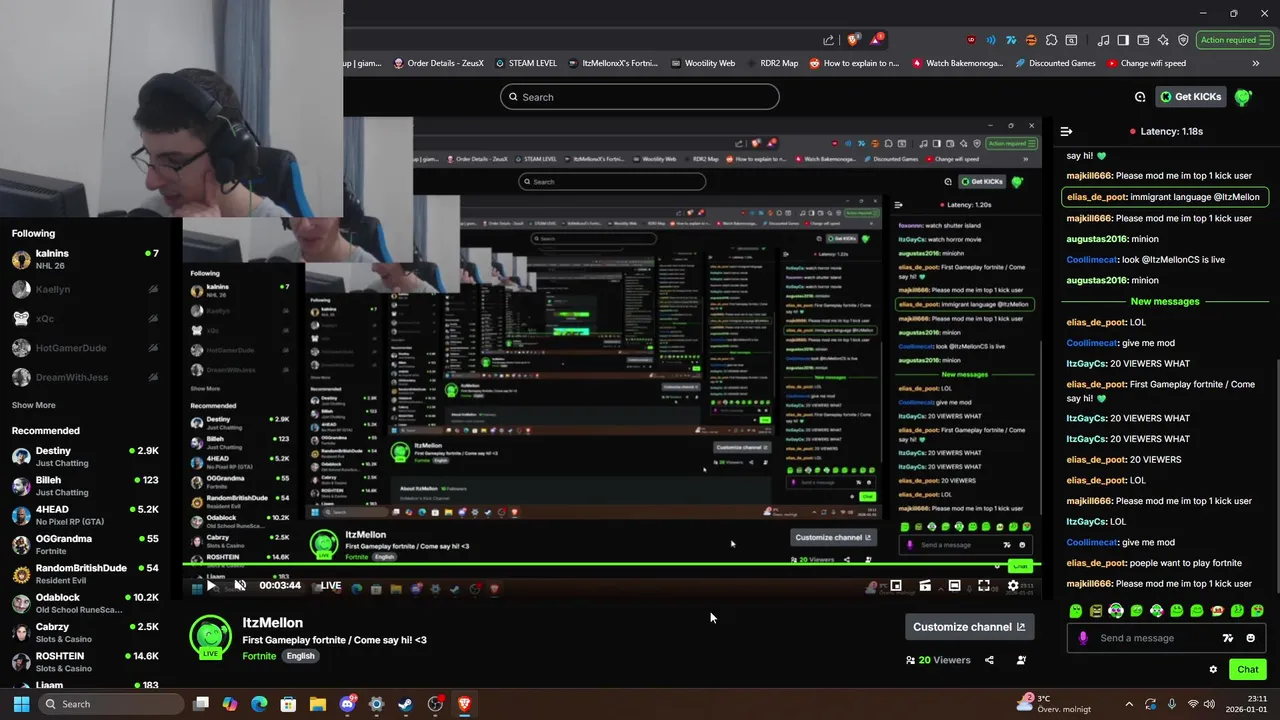
Task: Open Discounted Games bookmark
Action: tap(1055, 63)
